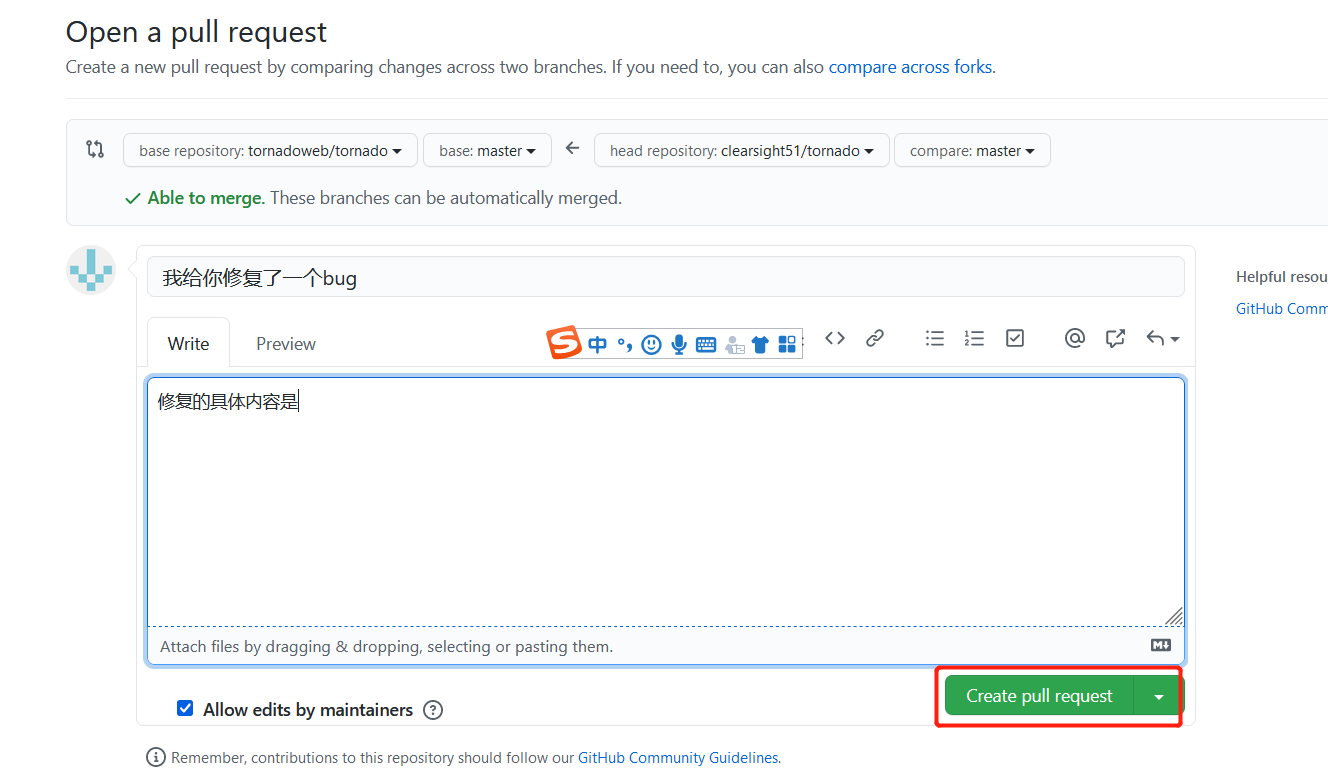Click in the description text area
The height and width of the screenshot is (770, 1328).
point(666,502)
